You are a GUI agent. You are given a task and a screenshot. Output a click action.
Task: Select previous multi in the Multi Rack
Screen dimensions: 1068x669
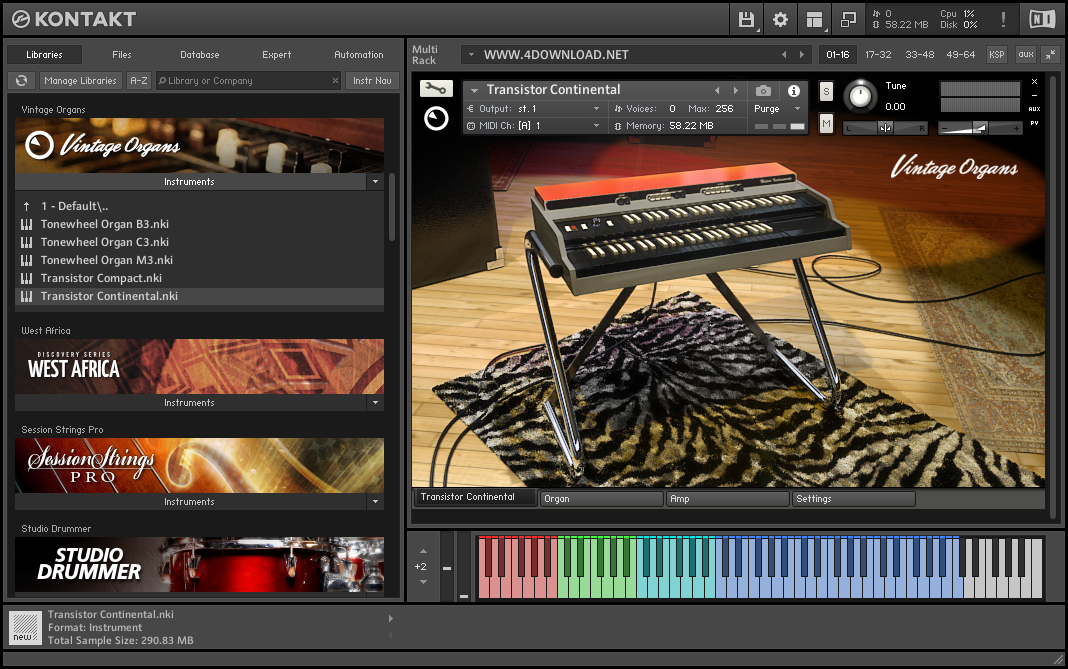pyautogui.click(x=784, y=55)
